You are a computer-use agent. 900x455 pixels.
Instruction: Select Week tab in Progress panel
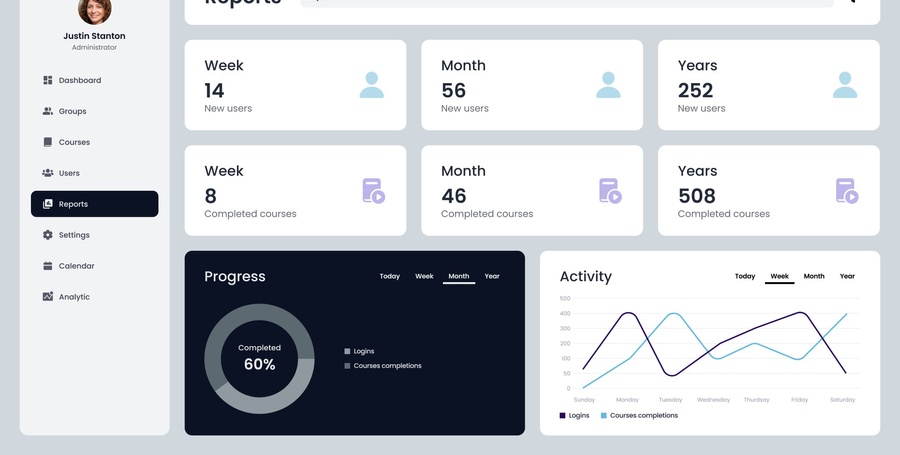tap(424, 276)
